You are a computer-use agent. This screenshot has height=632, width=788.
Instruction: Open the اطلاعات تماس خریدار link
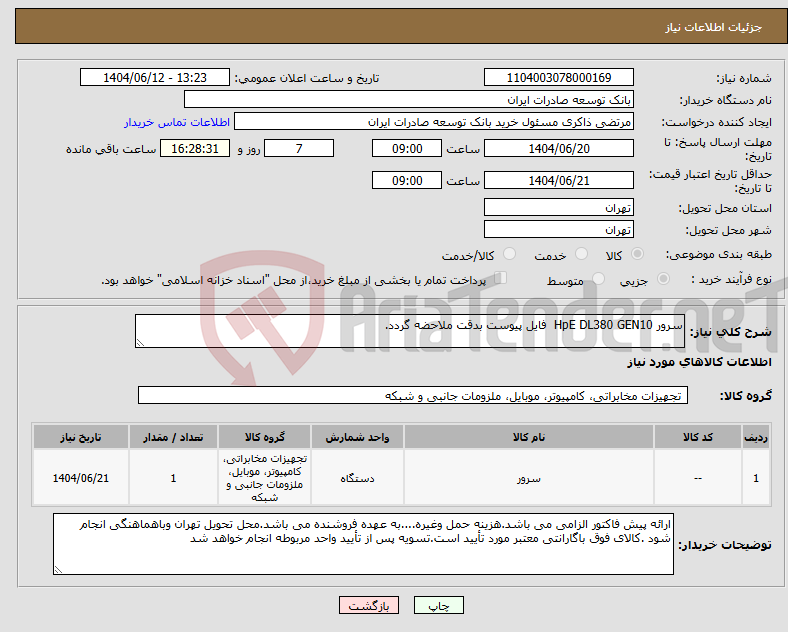[177, 122]
